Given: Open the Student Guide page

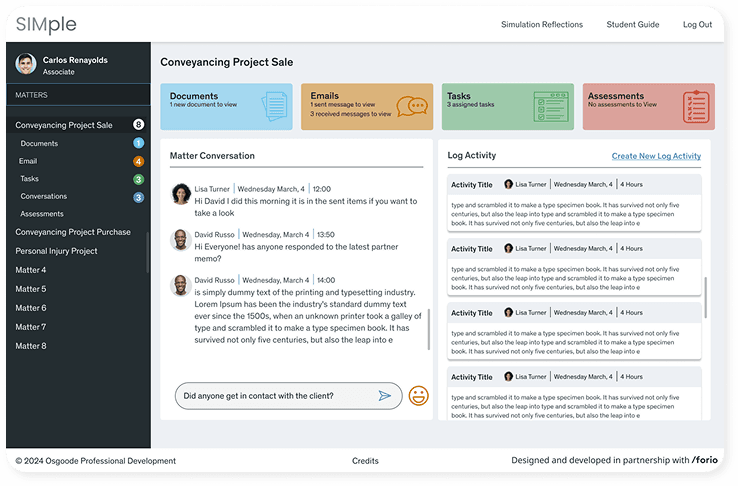Looking at the screenshot, I should [632, 25].
